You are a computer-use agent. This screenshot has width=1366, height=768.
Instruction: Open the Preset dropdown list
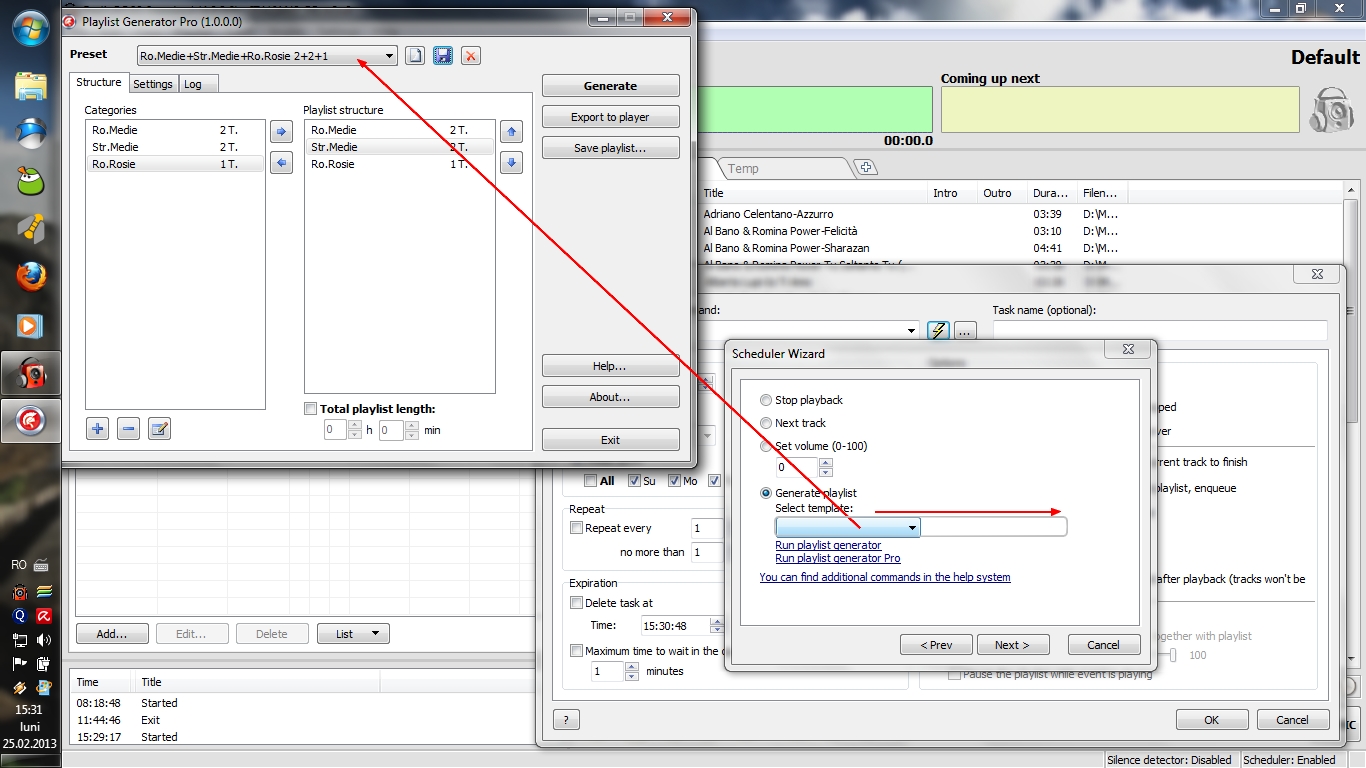(390, 56)
